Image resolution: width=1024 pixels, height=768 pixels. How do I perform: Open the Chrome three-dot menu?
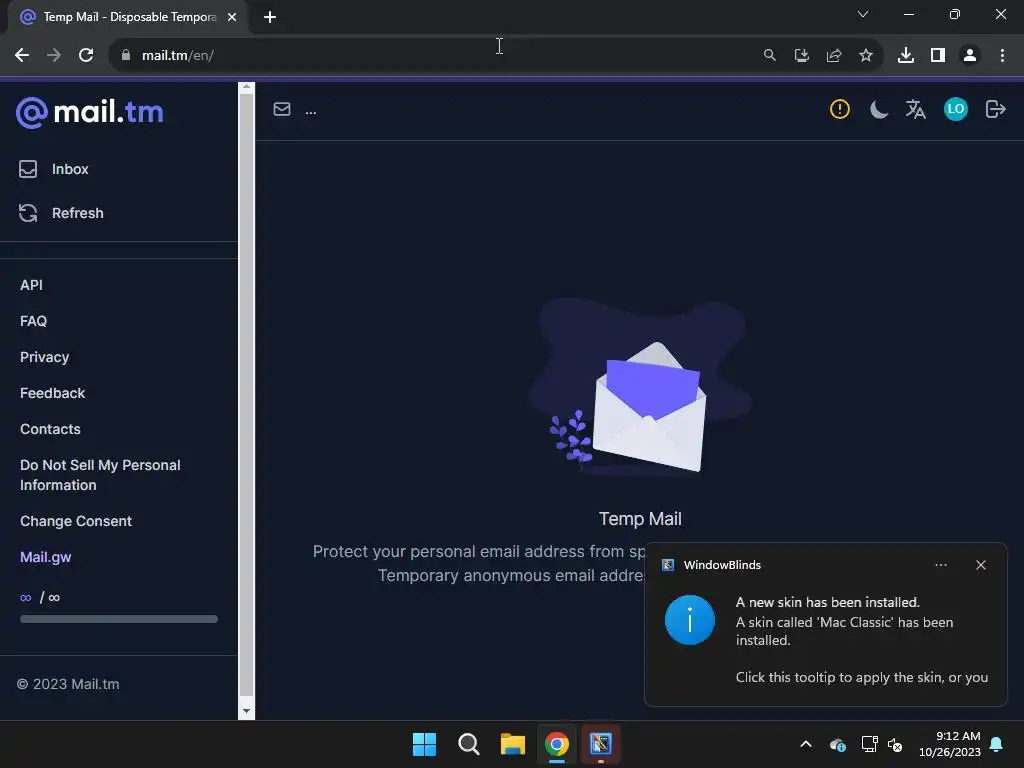[1002, 56]
